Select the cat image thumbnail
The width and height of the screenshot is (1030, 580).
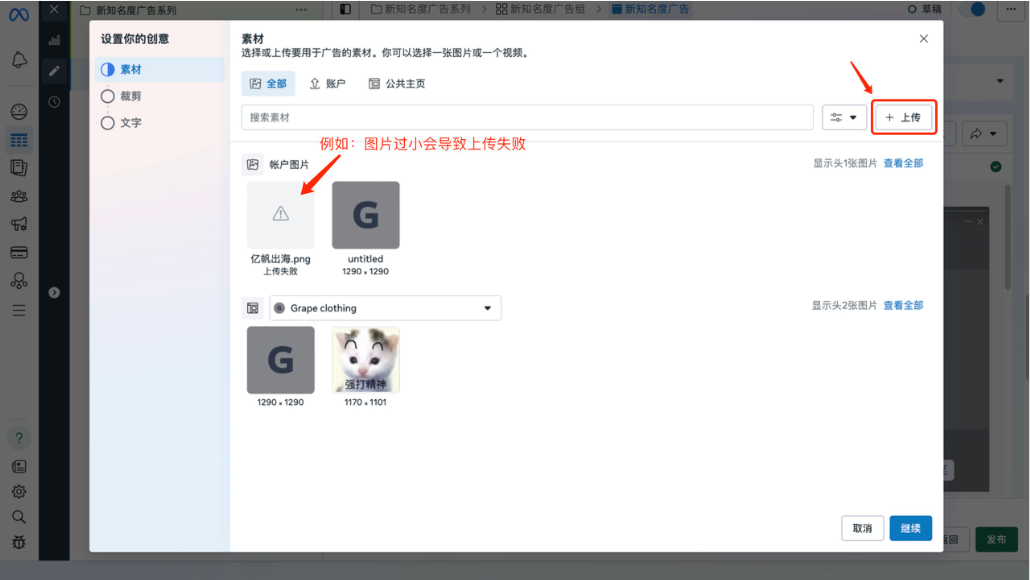365,360
